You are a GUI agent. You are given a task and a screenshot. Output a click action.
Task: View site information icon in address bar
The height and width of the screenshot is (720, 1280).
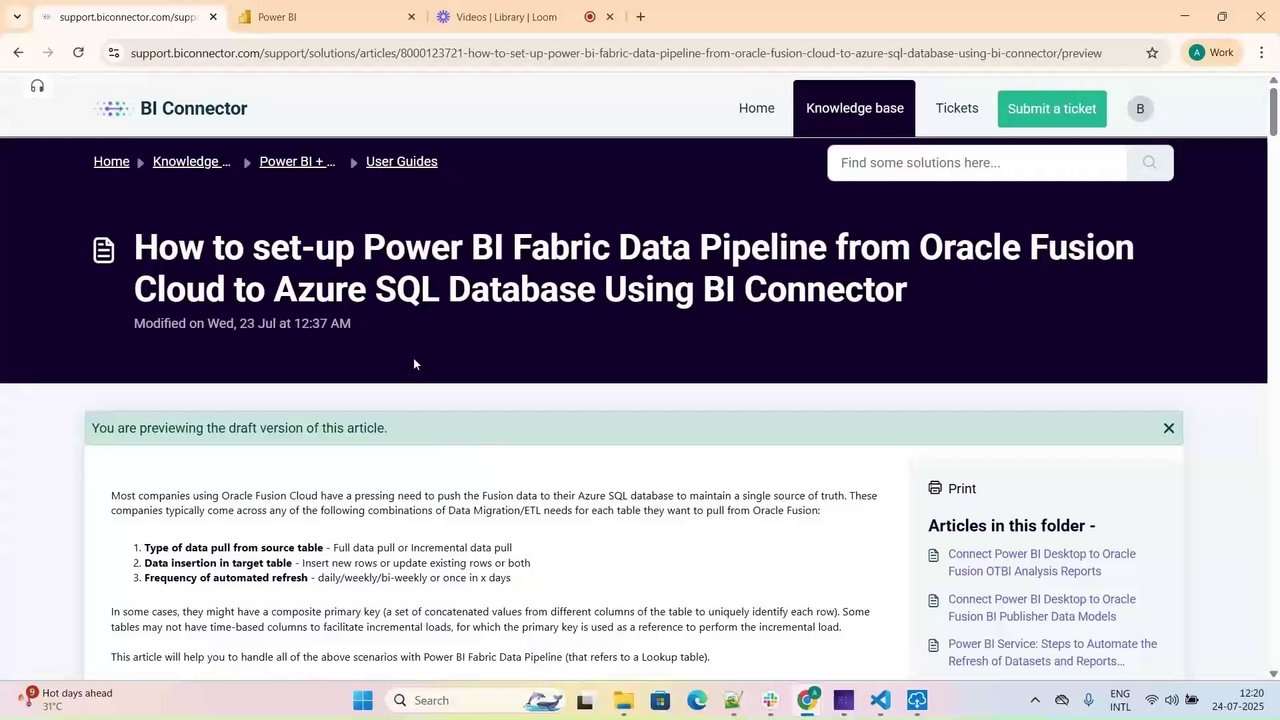pos(114,53)
